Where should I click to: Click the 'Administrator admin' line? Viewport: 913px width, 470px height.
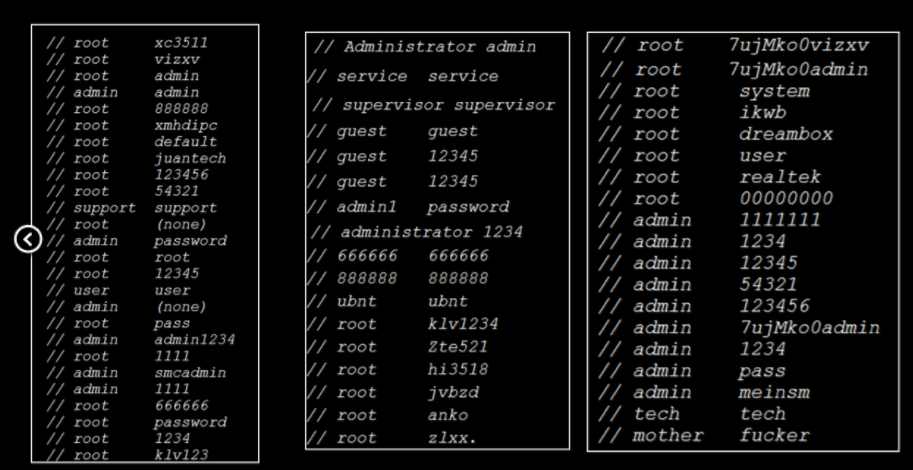(425, 47)
